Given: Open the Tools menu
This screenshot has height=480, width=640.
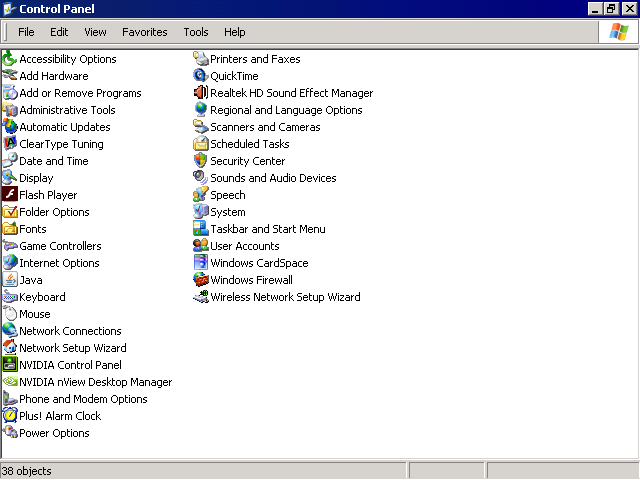Looking at the screenshot, I should tap(196, 32).
